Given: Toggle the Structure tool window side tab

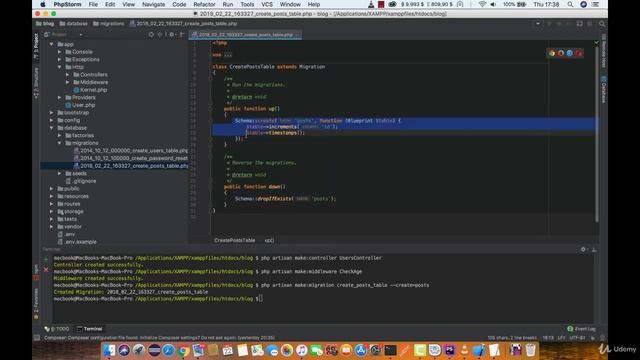Looking at the screenshot, I should pyautogui.click(x=36, y=83).
